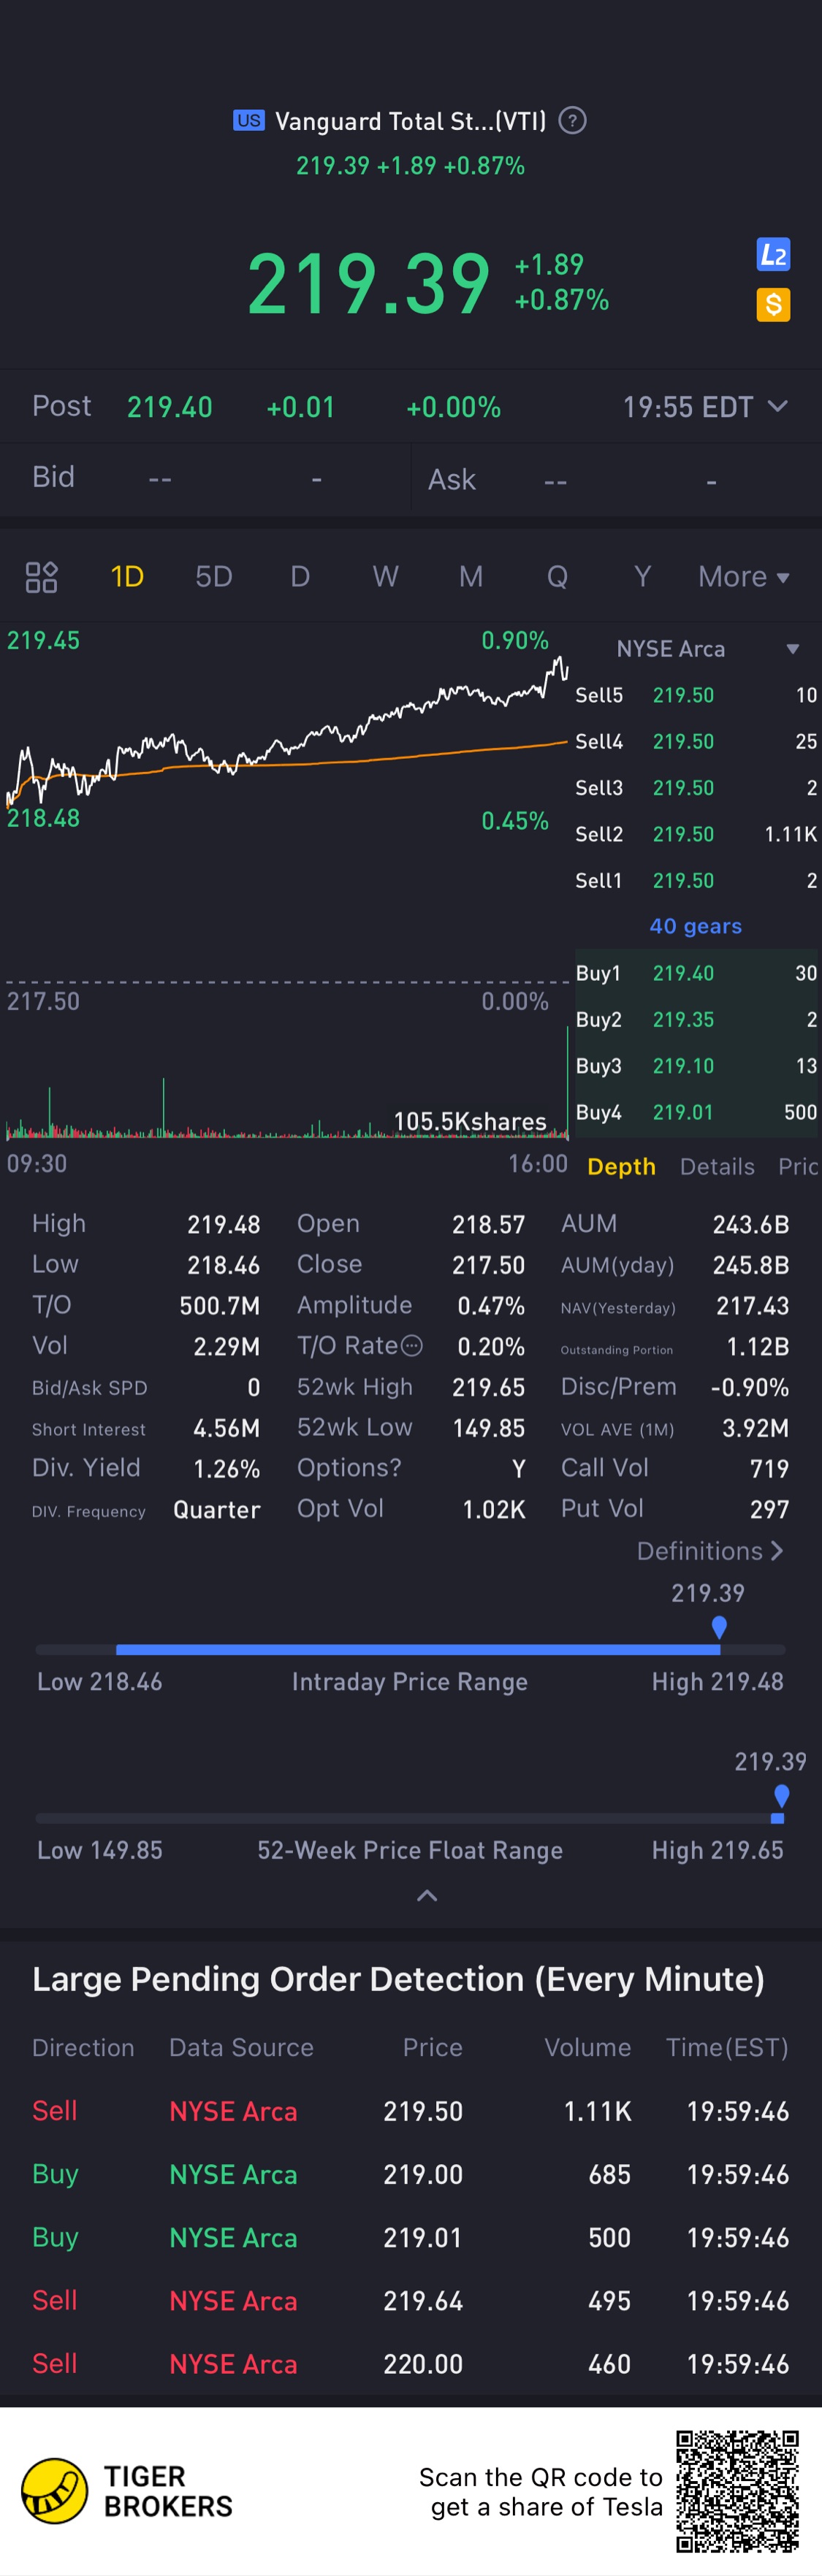Tap the Tesla share QR code

[x=737, y=2490]
